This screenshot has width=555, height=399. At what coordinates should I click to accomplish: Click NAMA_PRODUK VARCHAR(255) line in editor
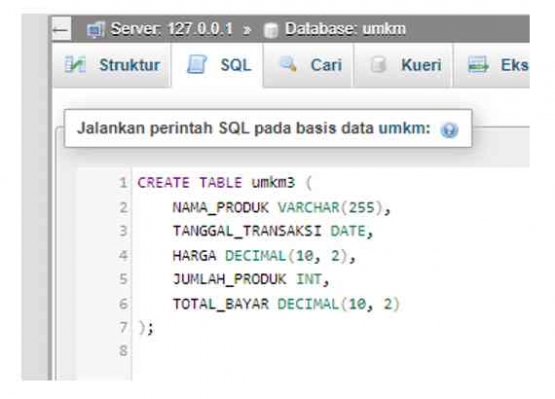pyautogui.click(x=281, y=207)
